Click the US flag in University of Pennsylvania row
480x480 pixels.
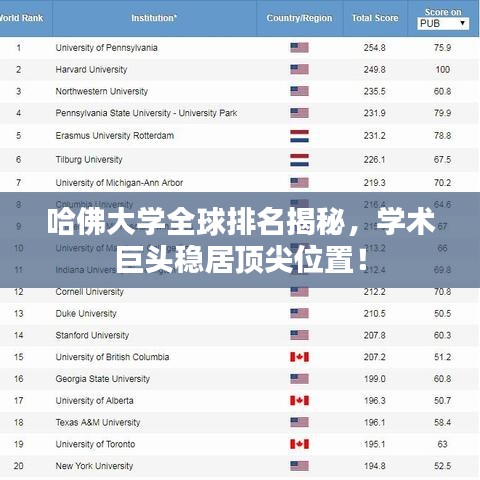[299, 48]
